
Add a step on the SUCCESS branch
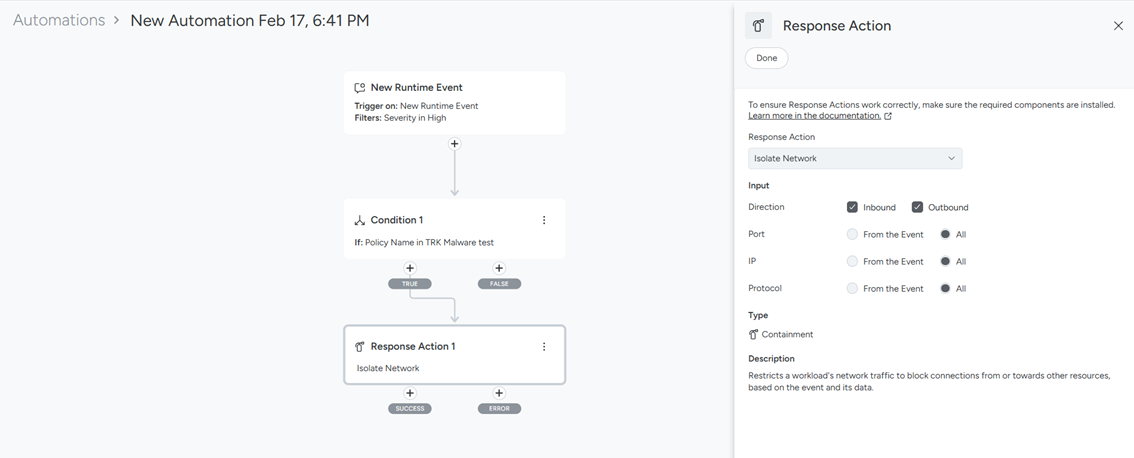point(410,393)
